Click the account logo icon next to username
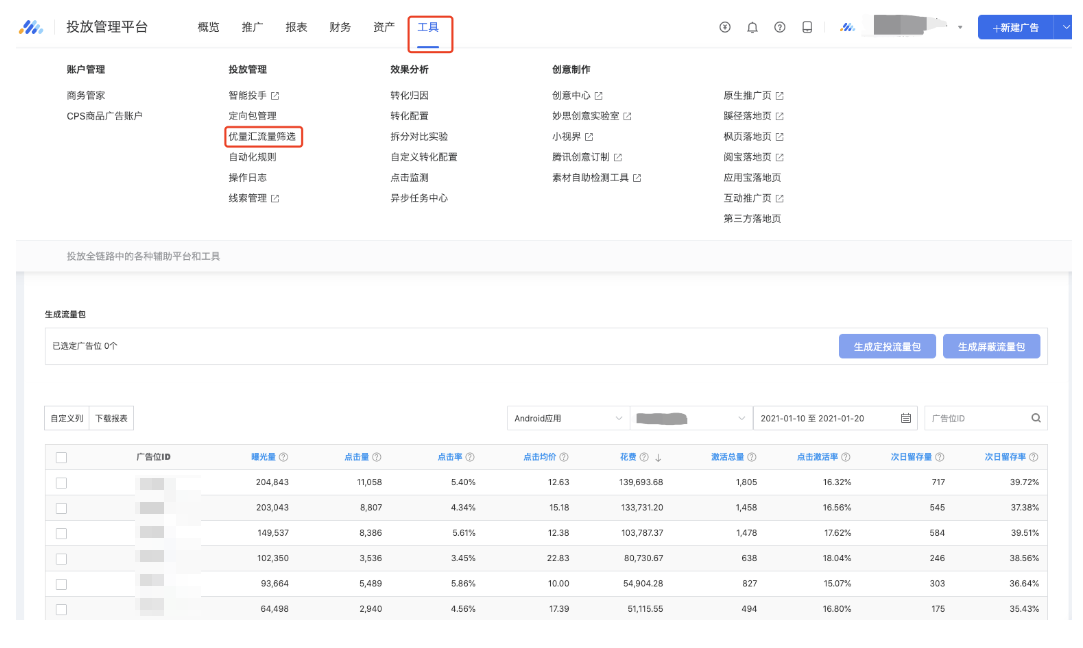This screenshot has width=1083, height=648. pyautogui.click(x=848, y=27)
